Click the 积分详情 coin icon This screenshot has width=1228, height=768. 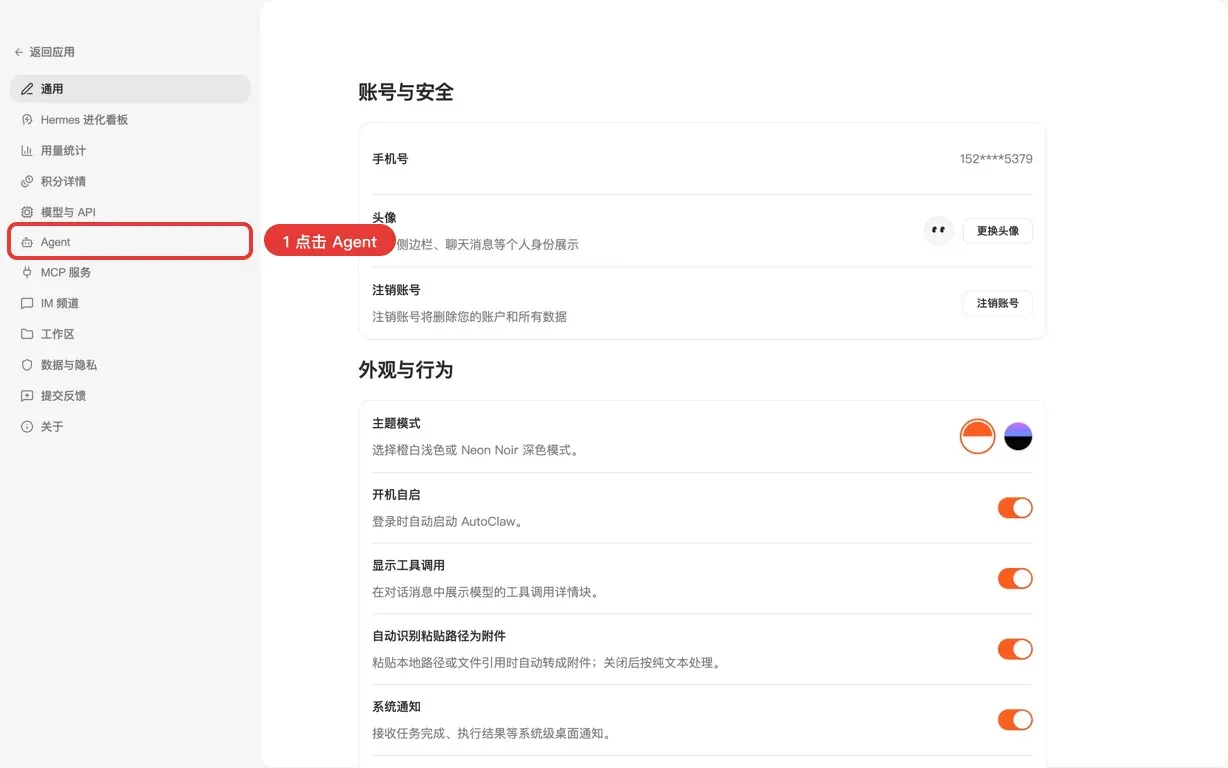tap(27, 181)
